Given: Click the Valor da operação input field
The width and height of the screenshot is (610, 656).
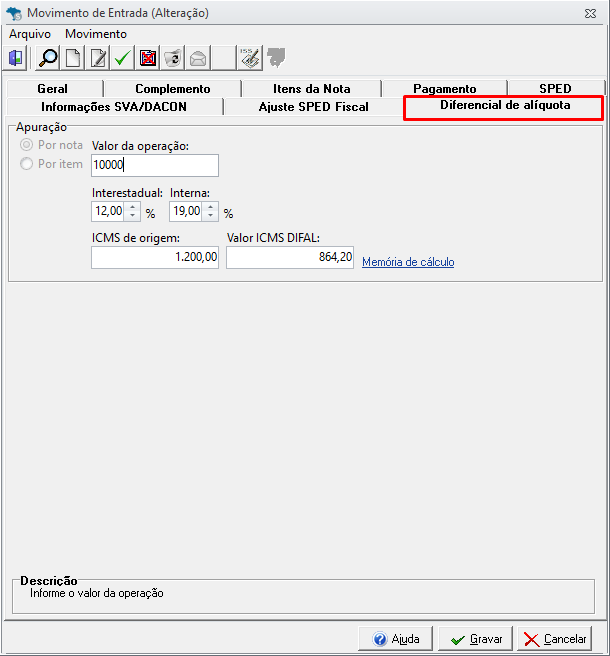Looking at the screenshot, I should [155, 165].
